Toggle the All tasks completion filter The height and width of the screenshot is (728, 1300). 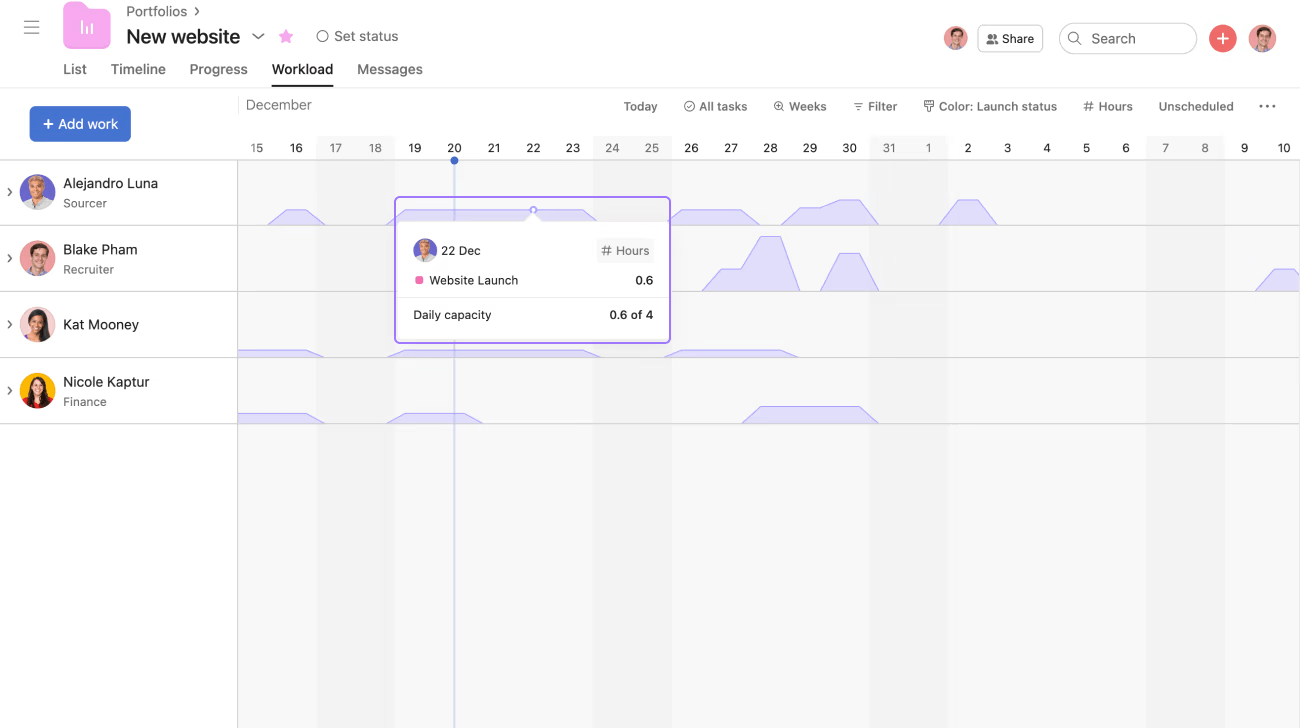pos(715,107)
